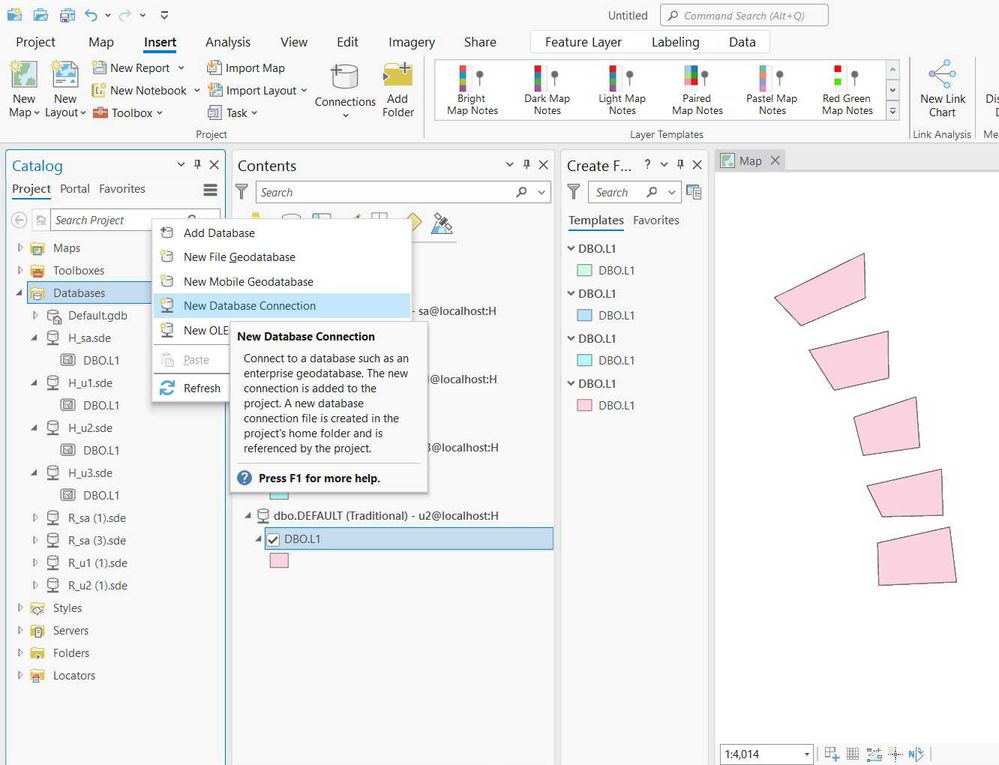Choose Add Database menu item

(x=282, y=232)
